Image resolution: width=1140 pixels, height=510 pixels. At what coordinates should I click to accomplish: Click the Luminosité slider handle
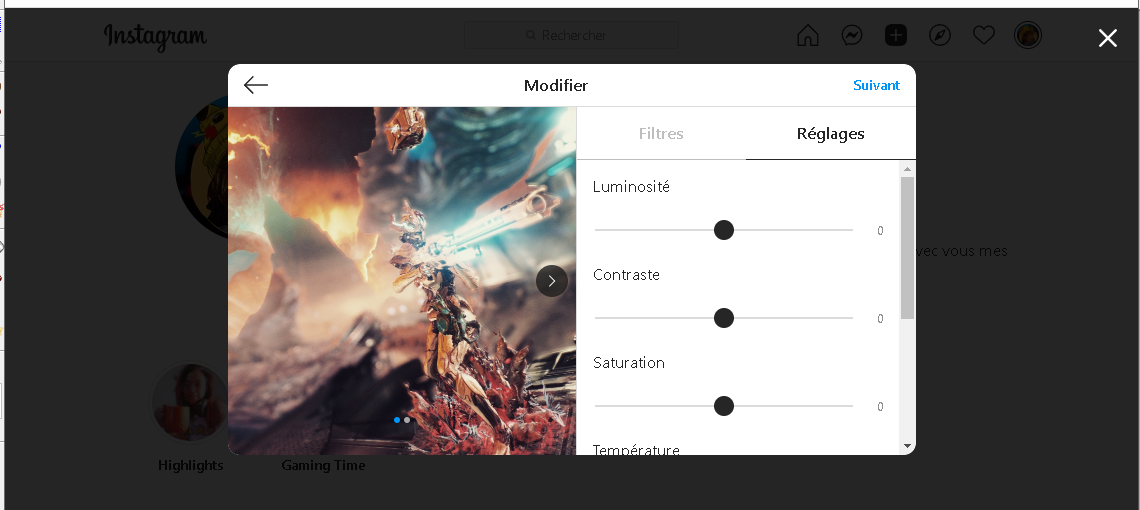723,230
